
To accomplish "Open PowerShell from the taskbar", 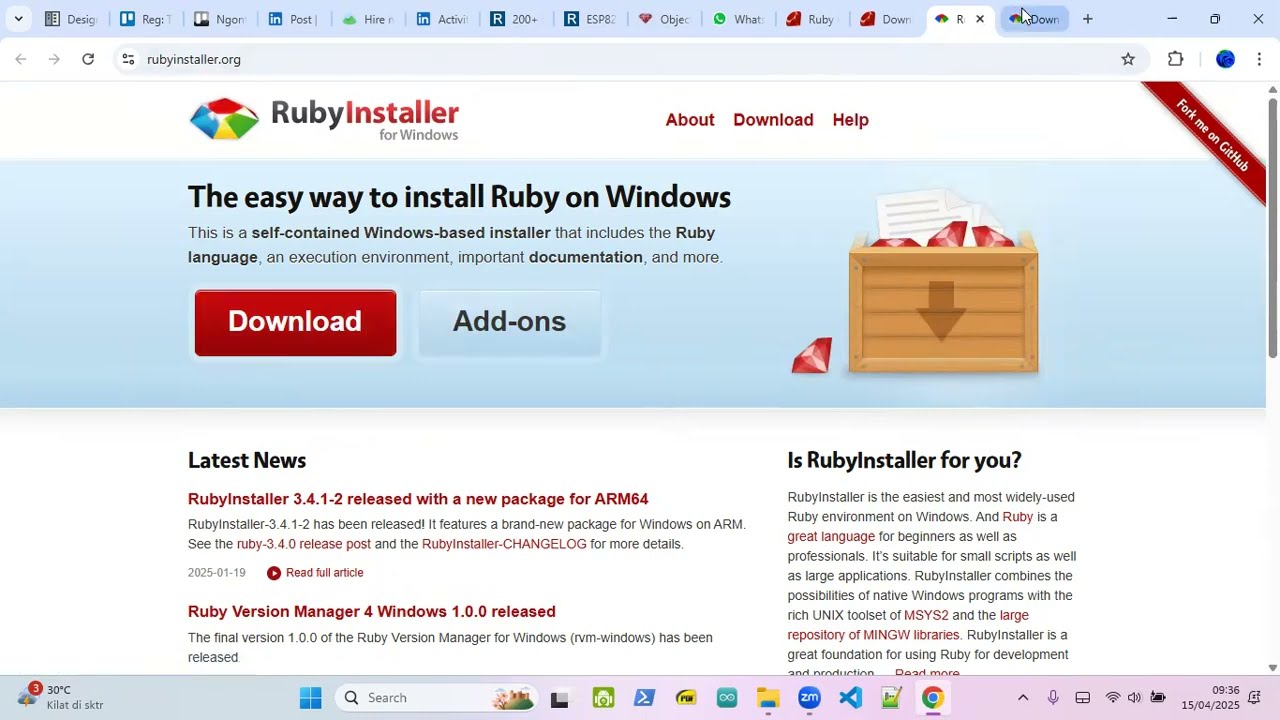I will [x=644, y=698].
